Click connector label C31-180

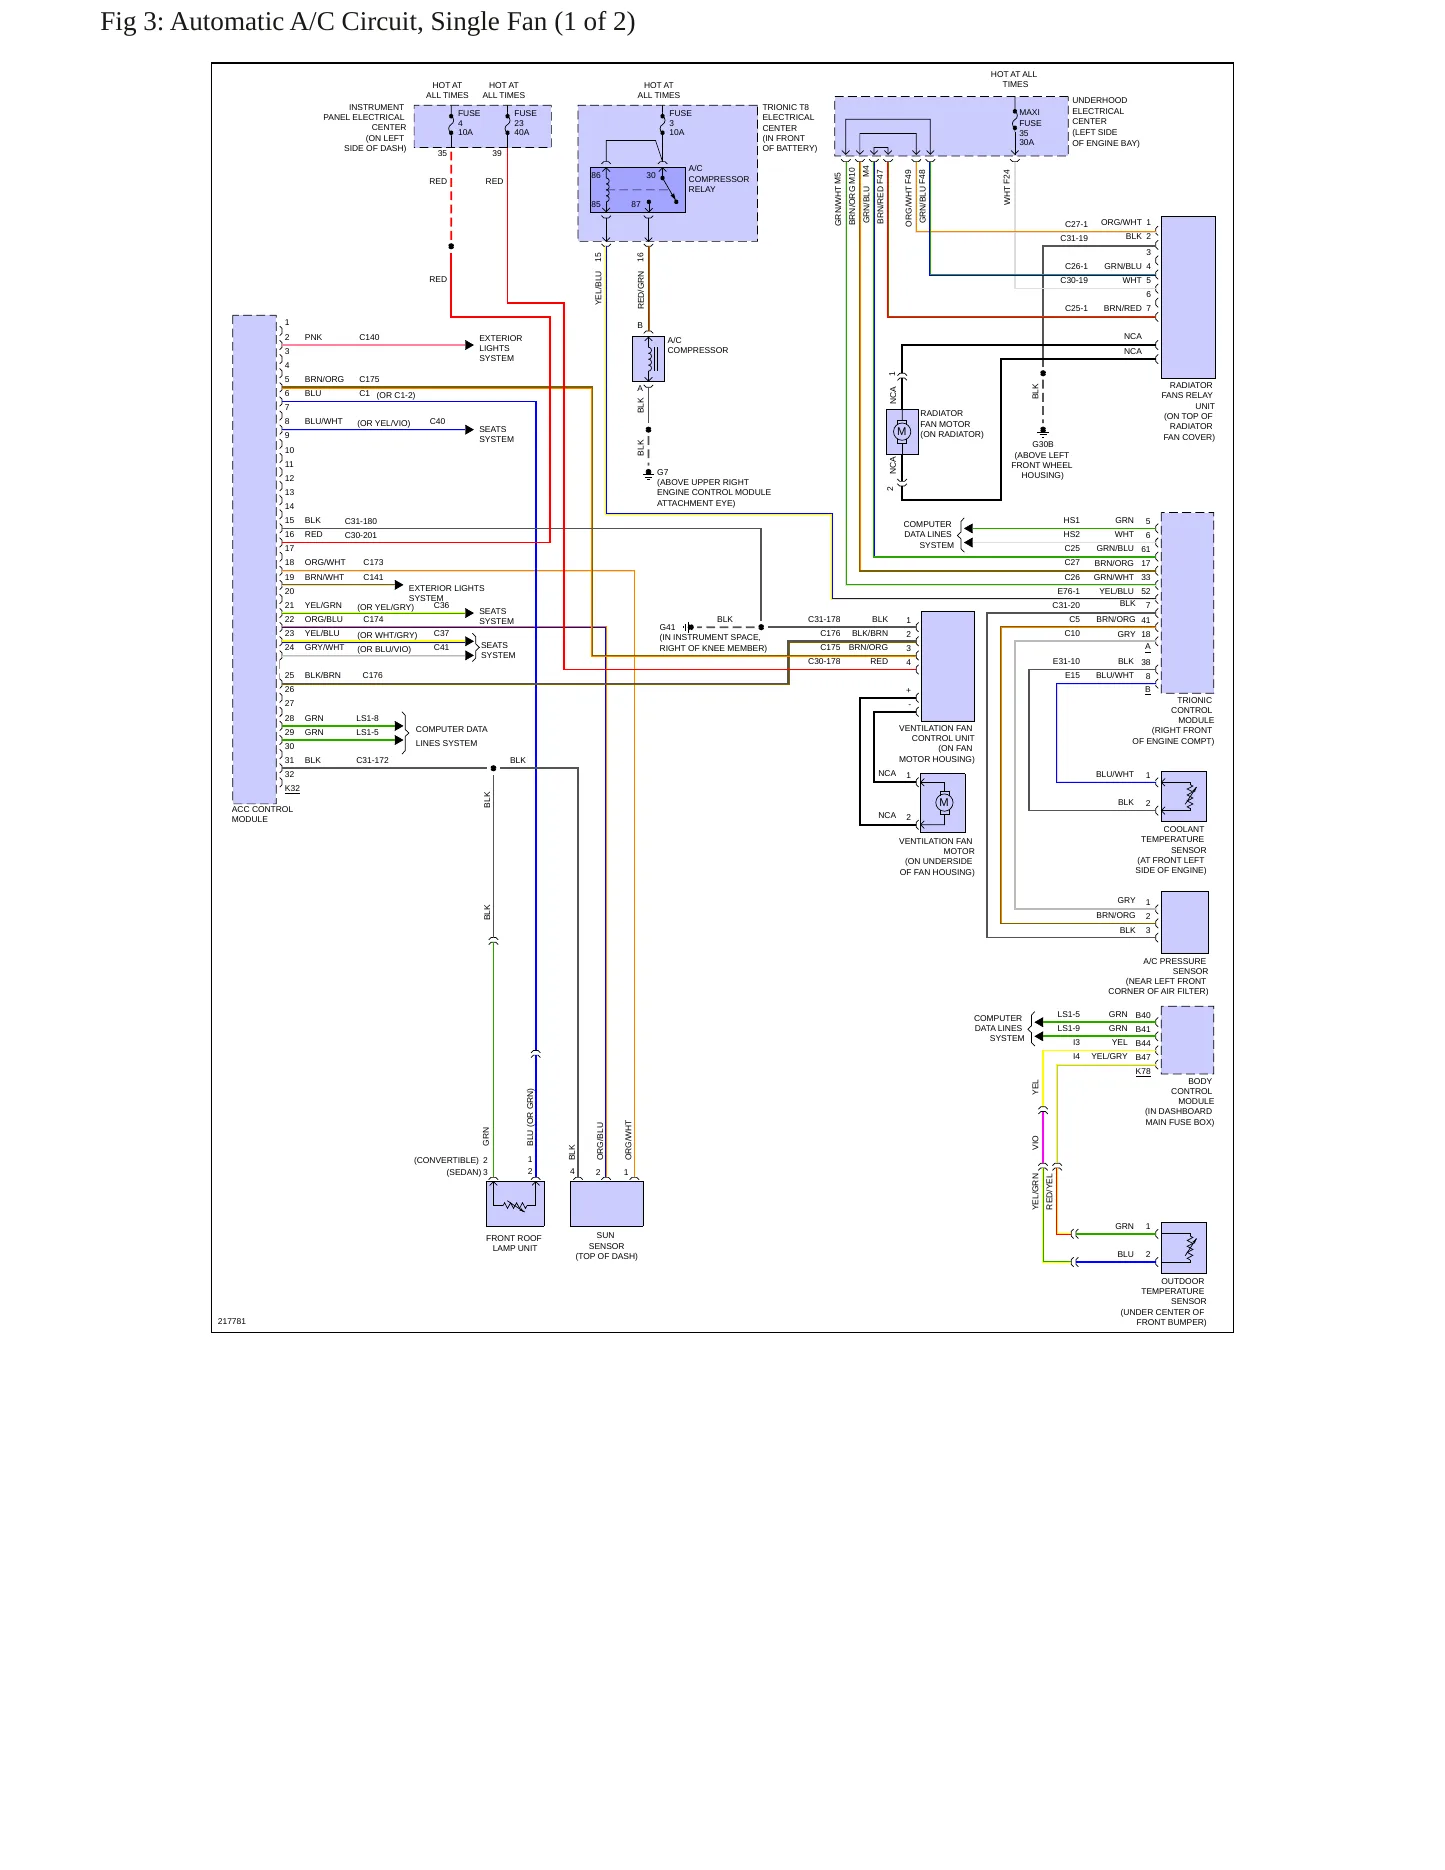[x=361, y=521]
